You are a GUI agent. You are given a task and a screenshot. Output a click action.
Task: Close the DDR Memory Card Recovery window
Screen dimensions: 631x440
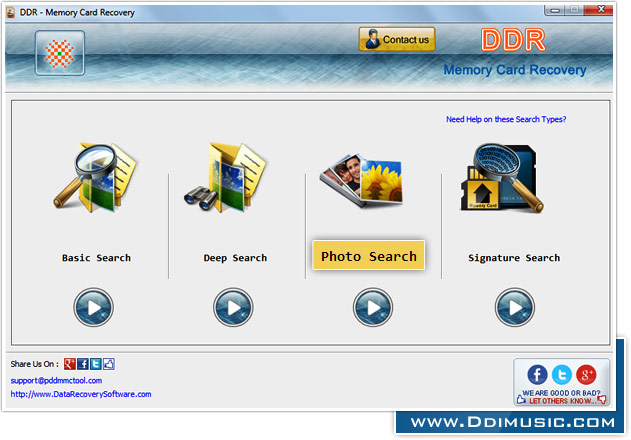600,9
